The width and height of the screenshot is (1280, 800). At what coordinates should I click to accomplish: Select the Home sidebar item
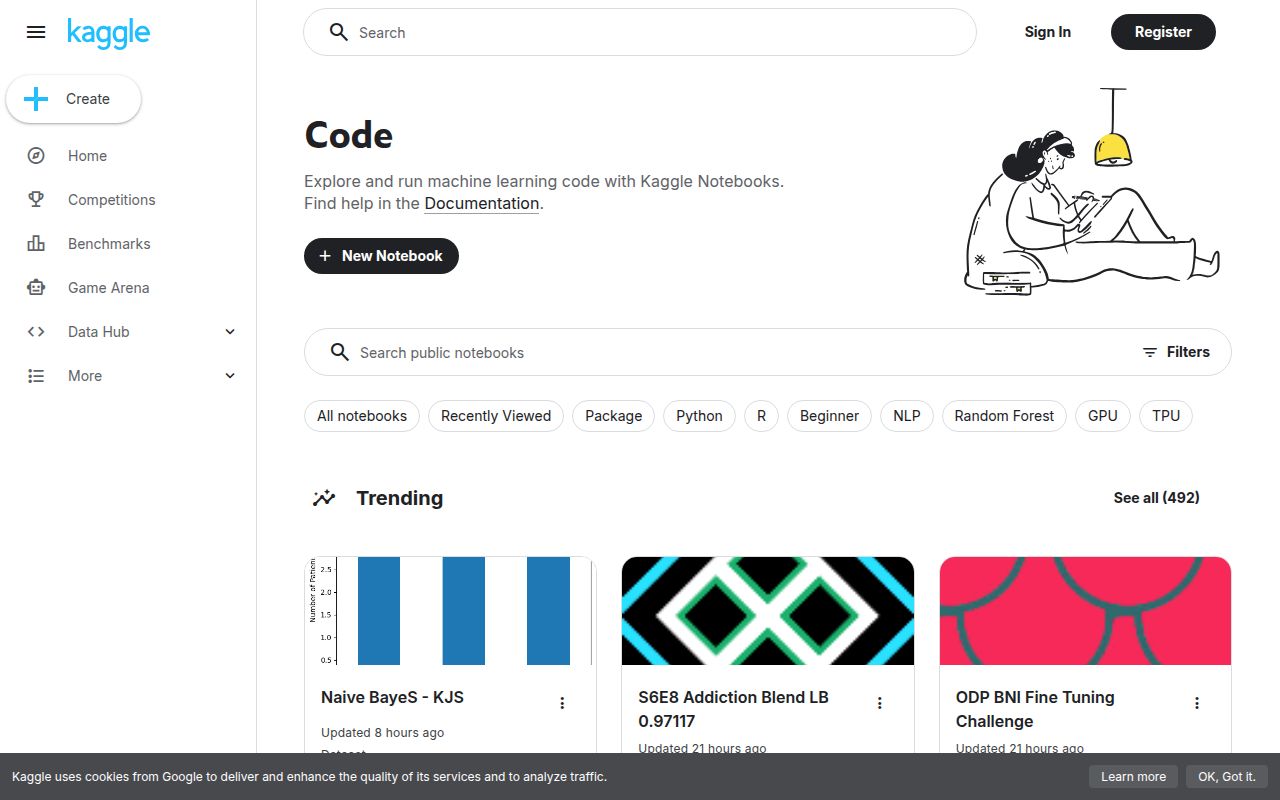tap(128, 156)
